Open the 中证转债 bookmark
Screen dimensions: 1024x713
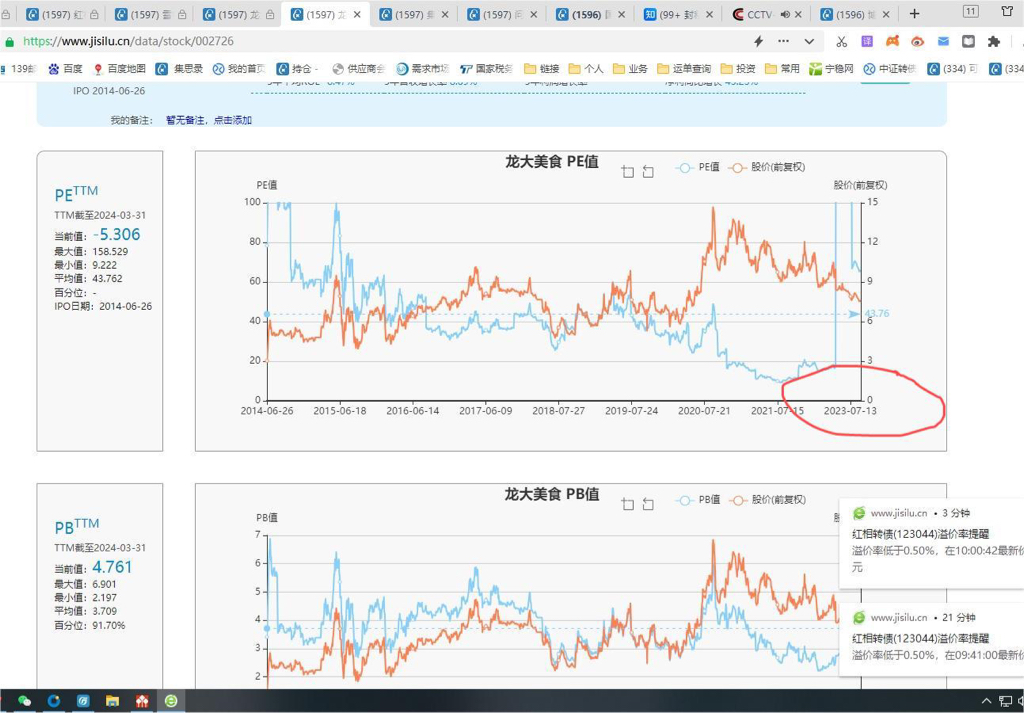[x=889, y=69]
